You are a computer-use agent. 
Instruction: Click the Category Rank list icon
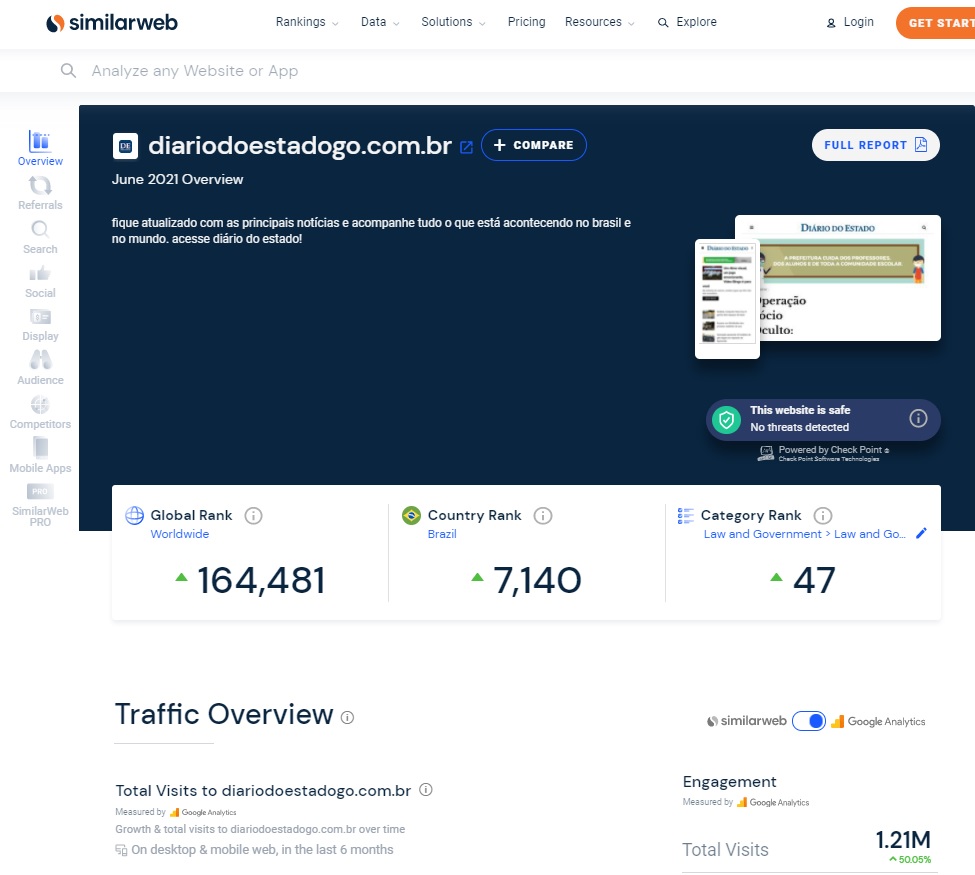pyautogui.click(x=685, y=516)
